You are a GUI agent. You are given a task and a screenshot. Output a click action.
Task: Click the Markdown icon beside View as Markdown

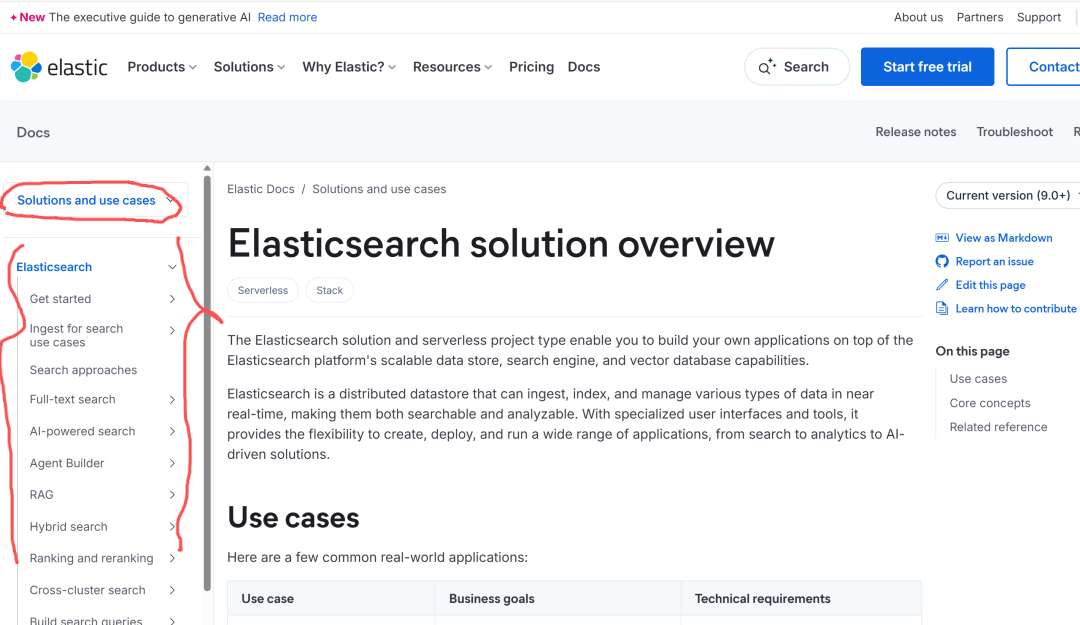pos(942,238)
